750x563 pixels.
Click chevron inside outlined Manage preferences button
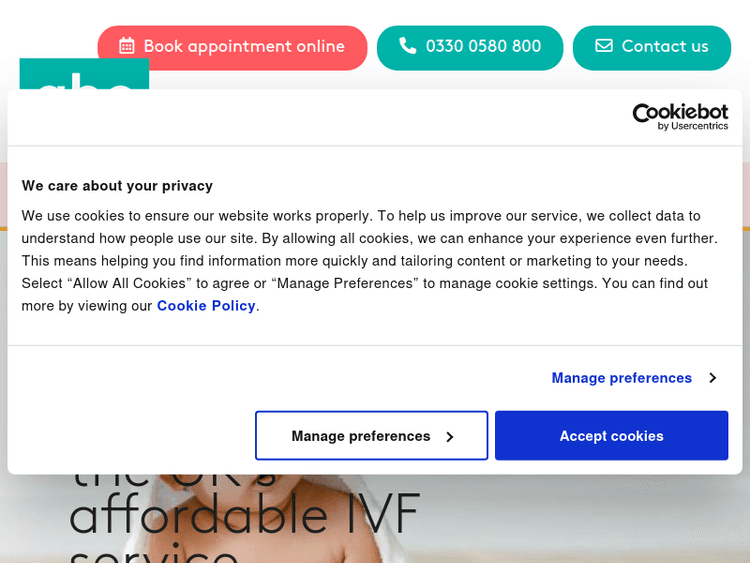pos(450,437)
